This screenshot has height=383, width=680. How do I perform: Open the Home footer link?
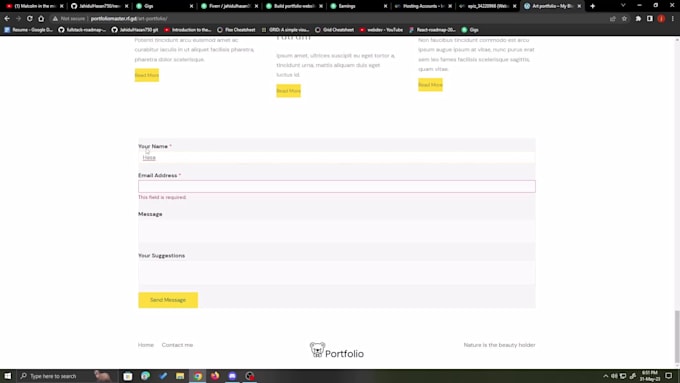click(x=146, y=345)
